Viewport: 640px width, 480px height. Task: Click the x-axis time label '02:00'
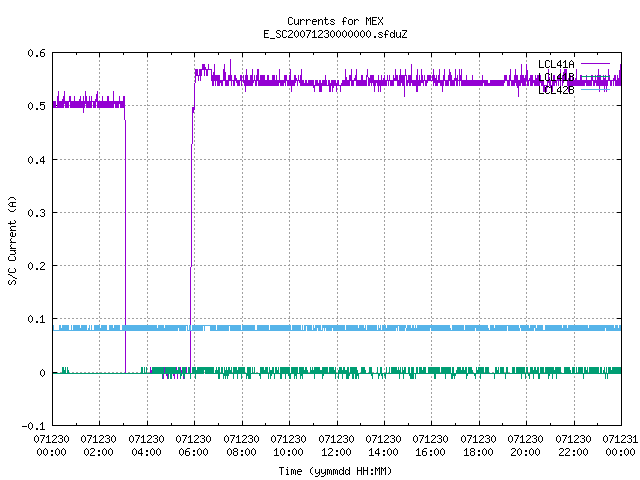(x=98, y=452)
